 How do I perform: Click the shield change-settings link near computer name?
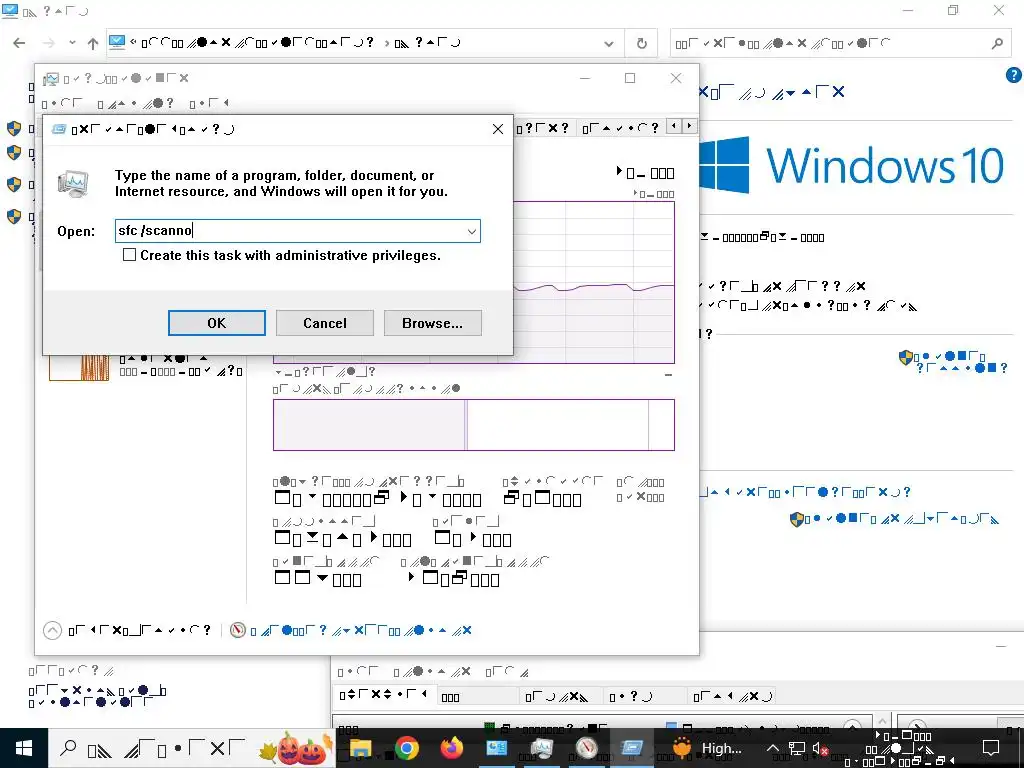pos(953,362)
